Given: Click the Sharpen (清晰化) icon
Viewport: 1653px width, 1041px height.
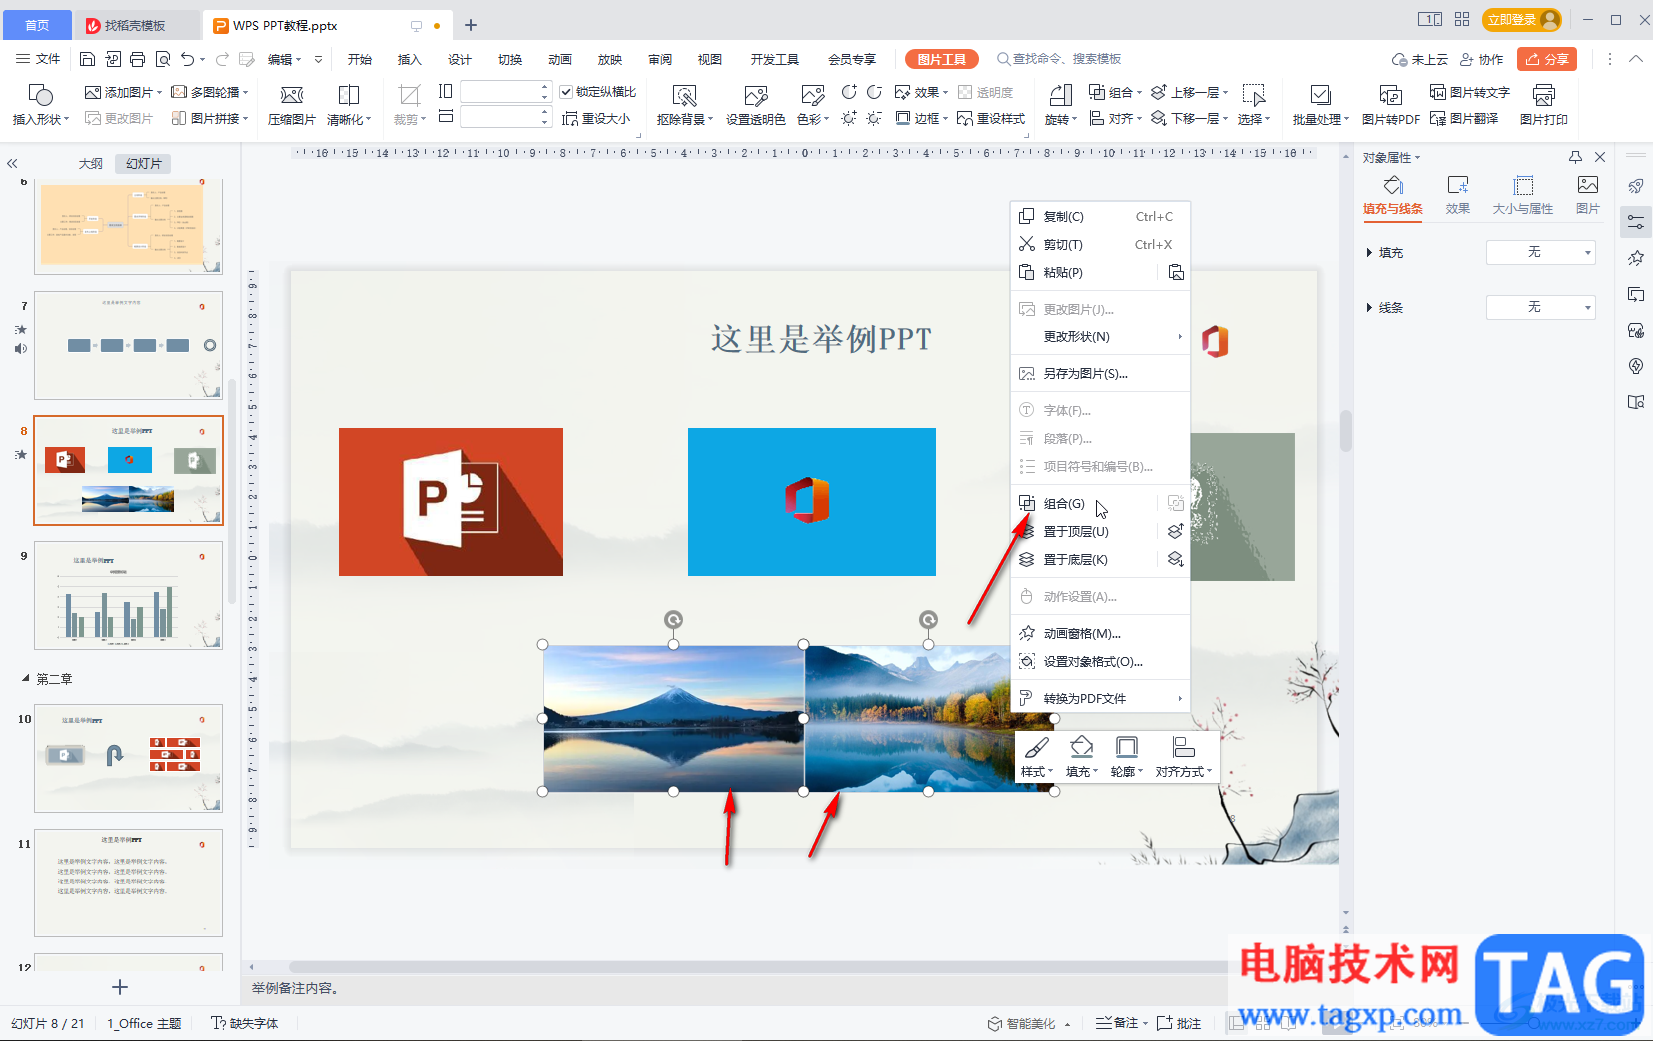Looking at the screenshot, I should coord(349,95).
